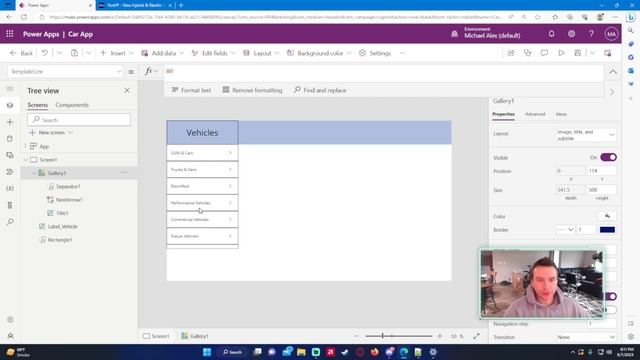Collapse the Gallery1 tree node
This screenshot has height=360, width=640.
tap(34, 173)
